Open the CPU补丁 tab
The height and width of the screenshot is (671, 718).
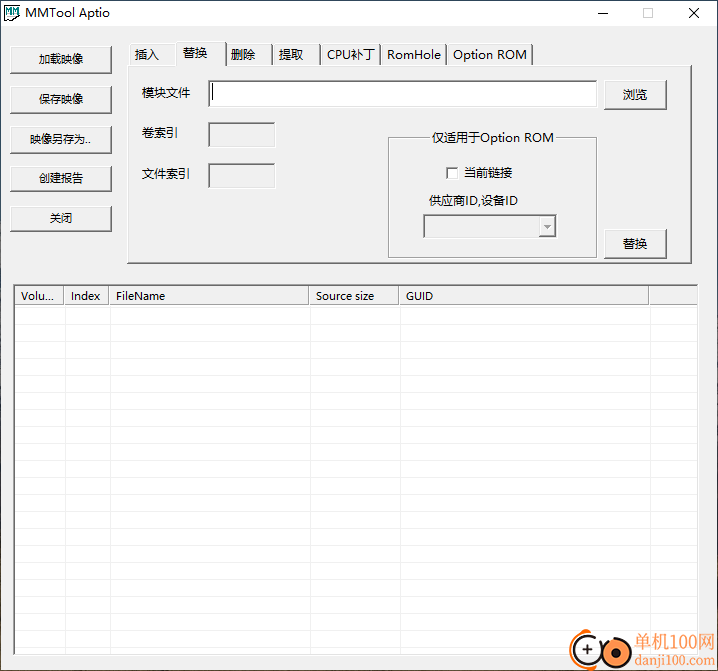[x=351, y=55]
